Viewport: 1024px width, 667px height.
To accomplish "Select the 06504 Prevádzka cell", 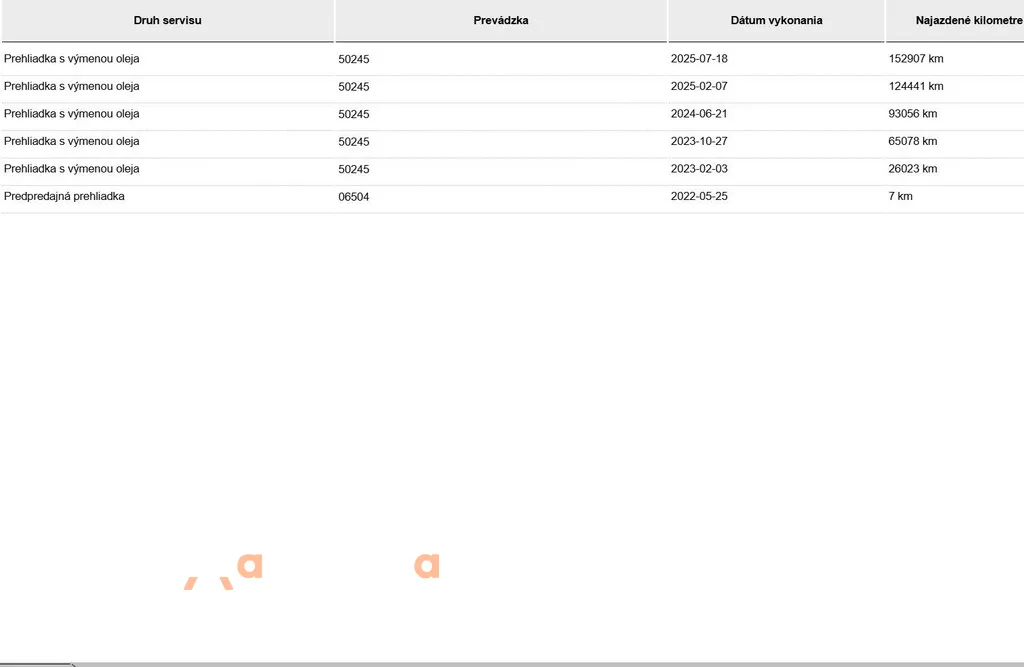I will click(x=353, y=197).
